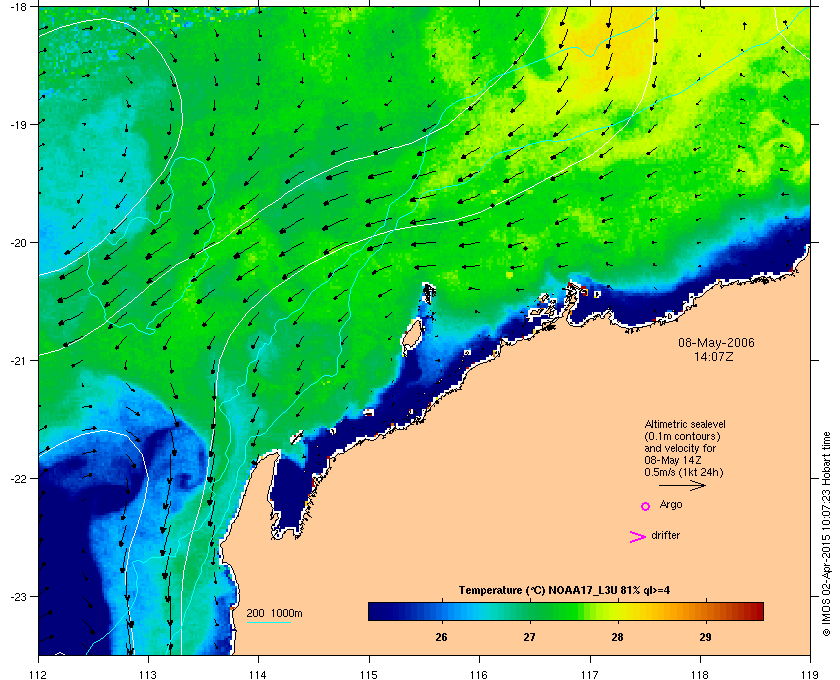Click the 'Argo' legend label
The height and width of the screenshot is (680, 840).
point(671,505)
